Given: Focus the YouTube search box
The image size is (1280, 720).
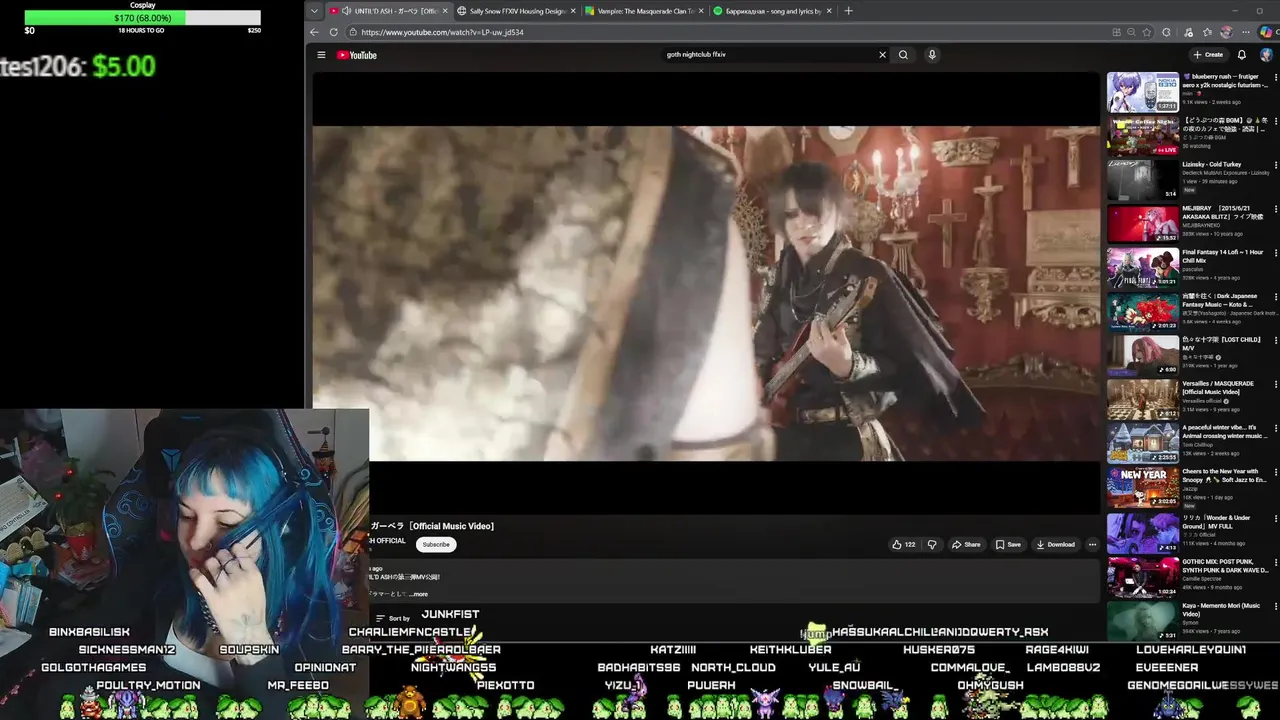Looking at the screenshot, I should pyautogui.click(x=770, y=55).
